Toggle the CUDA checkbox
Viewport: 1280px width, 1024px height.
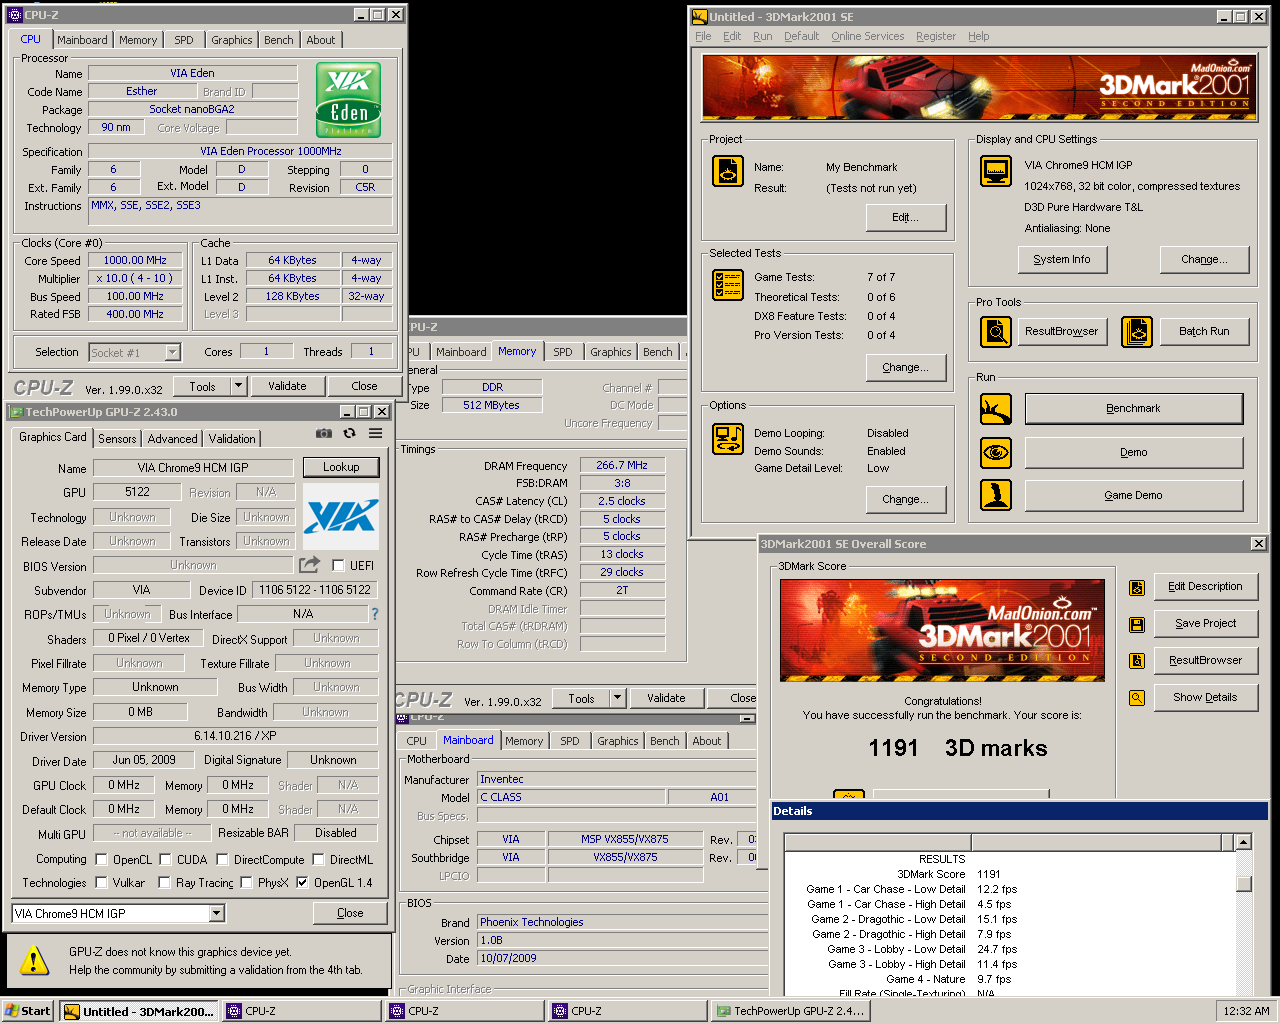(165, 859)
